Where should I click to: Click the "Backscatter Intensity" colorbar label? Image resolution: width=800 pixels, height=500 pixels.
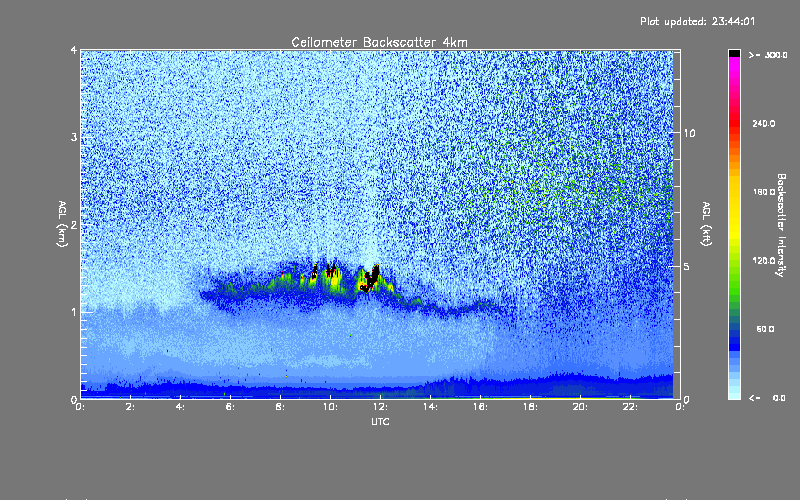pos(781,225)
